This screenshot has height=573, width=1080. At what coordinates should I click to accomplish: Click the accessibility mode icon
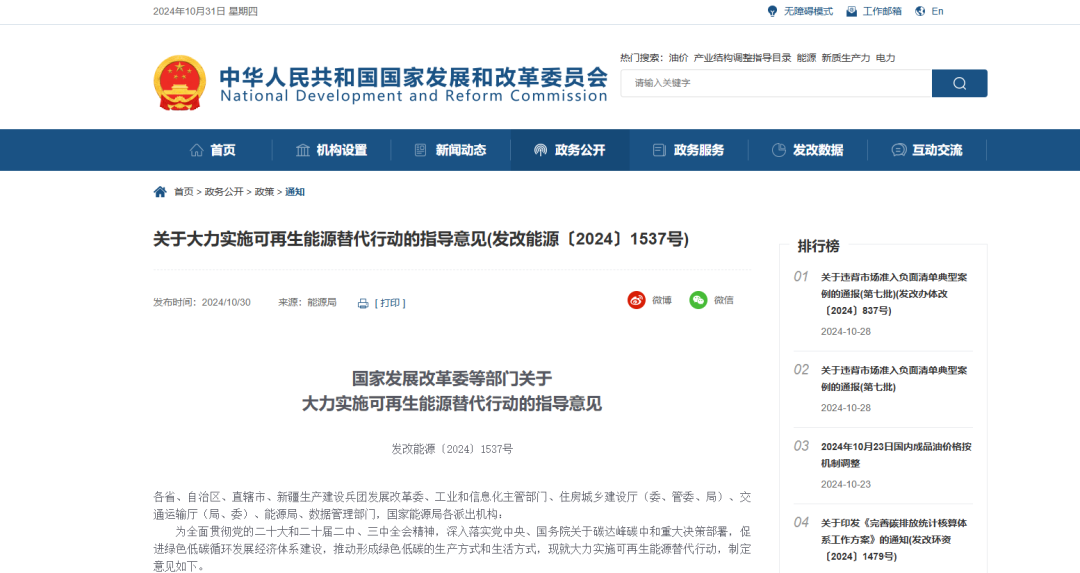pos(772,11)
